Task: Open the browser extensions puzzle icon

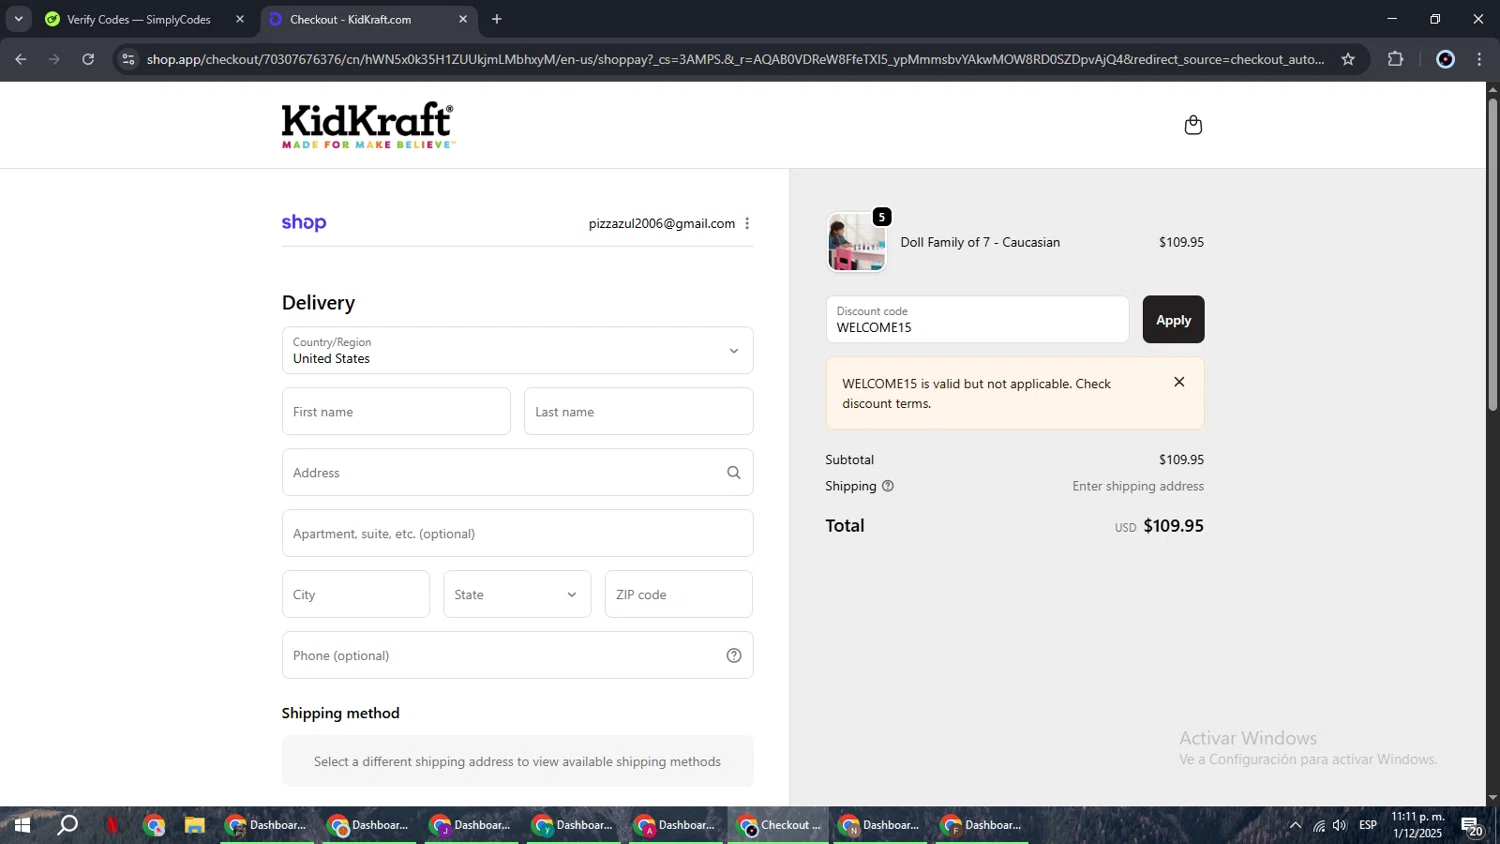Action: (1396, 59)
